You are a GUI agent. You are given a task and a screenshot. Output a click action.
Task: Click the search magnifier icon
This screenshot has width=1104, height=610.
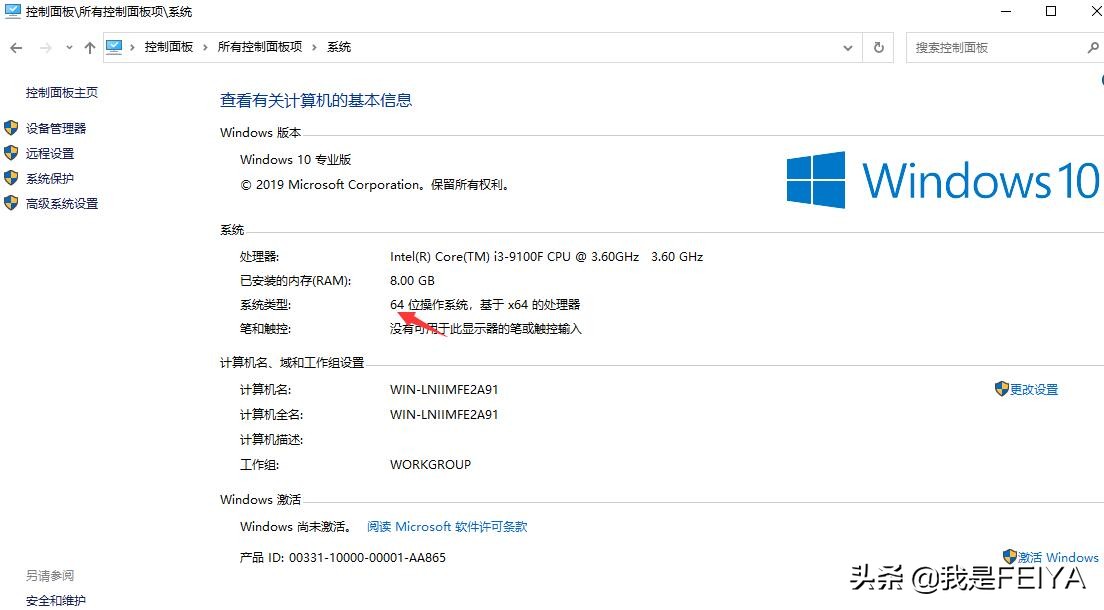point(1093,48)
